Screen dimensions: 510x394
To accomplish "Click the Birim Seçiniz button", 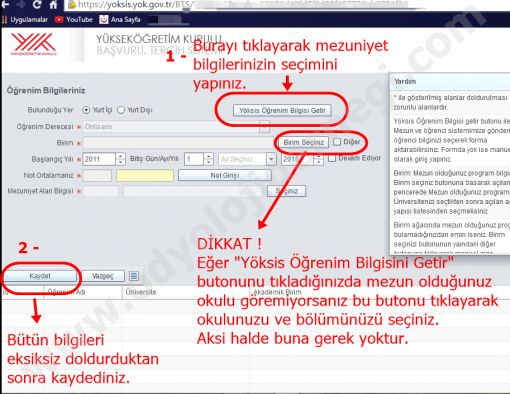I will click(x=304, y=142).
